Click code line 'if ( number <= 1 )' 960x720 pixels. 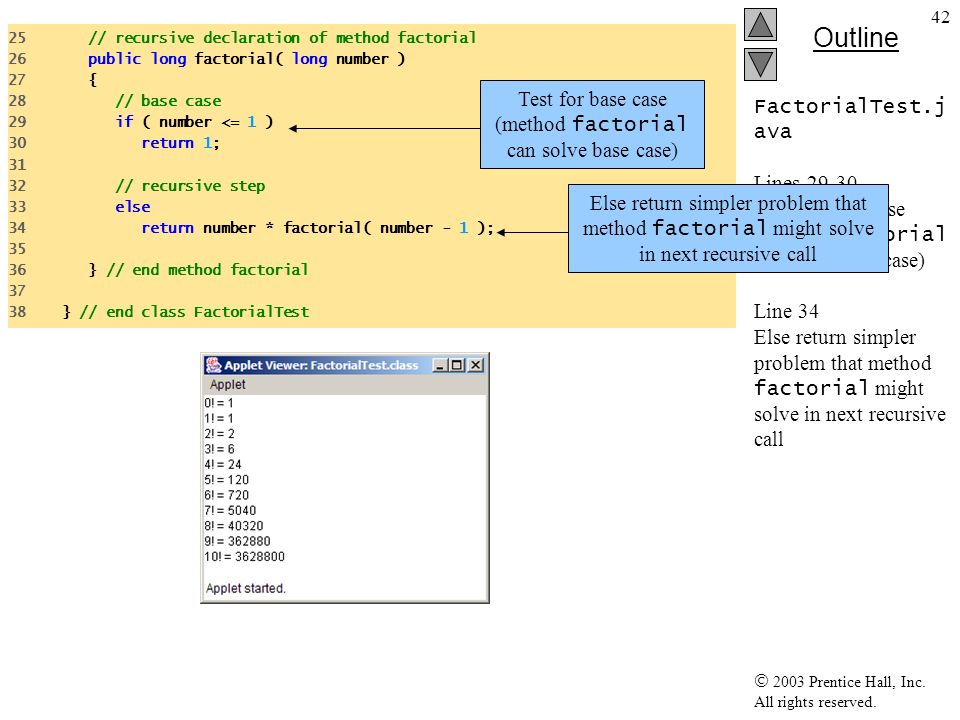coord(195,122)
